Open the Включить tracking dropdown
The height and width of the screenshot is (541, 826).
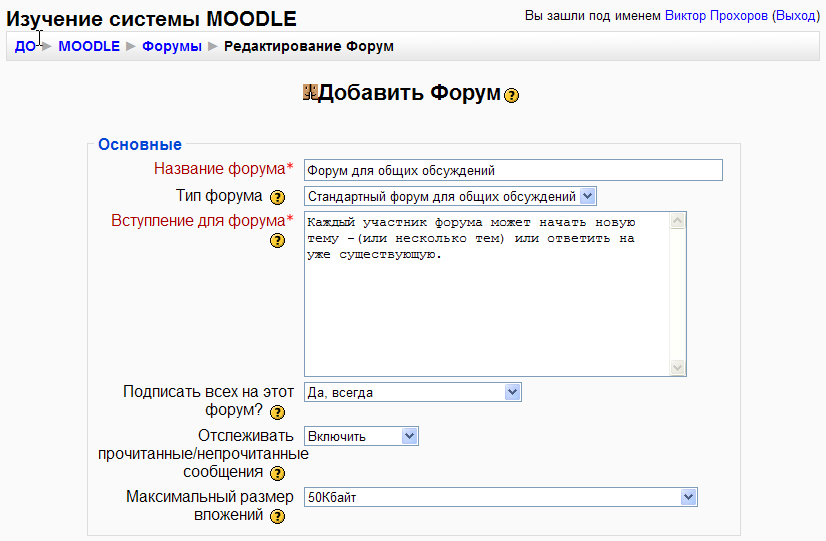coord(361,437)
